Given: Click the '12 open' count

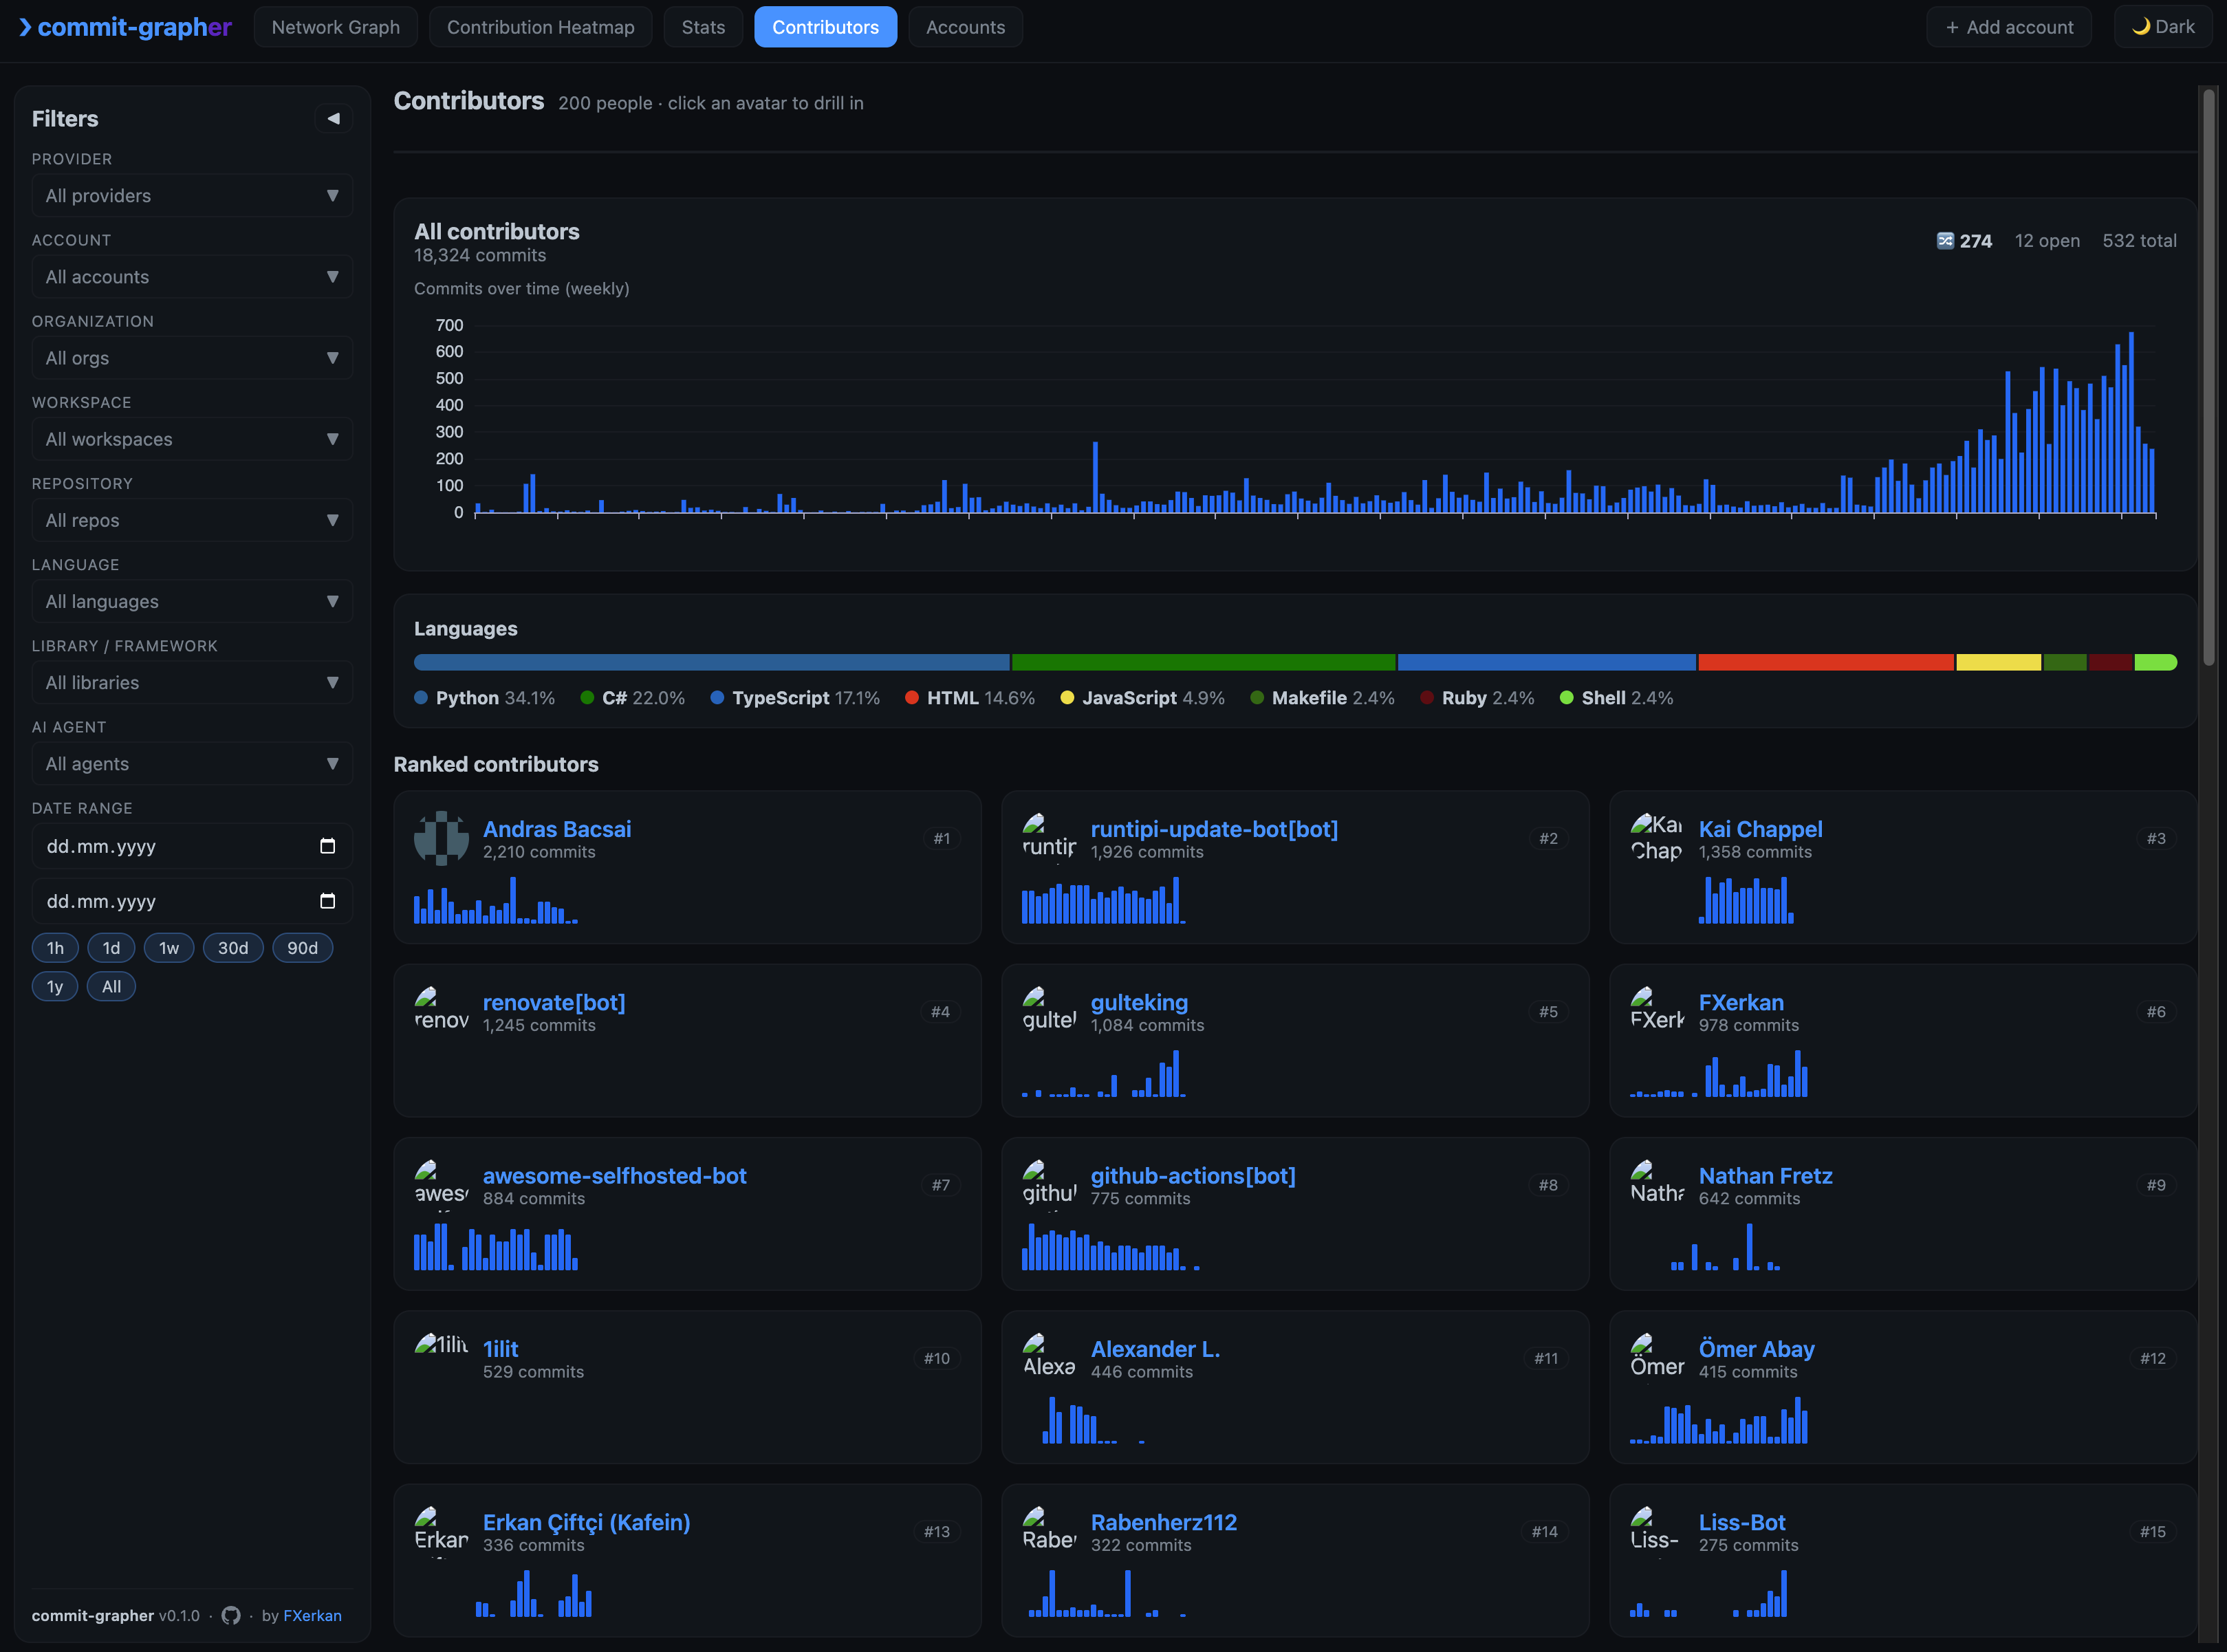Looking at the screenshot, I should click(2047, 241).
